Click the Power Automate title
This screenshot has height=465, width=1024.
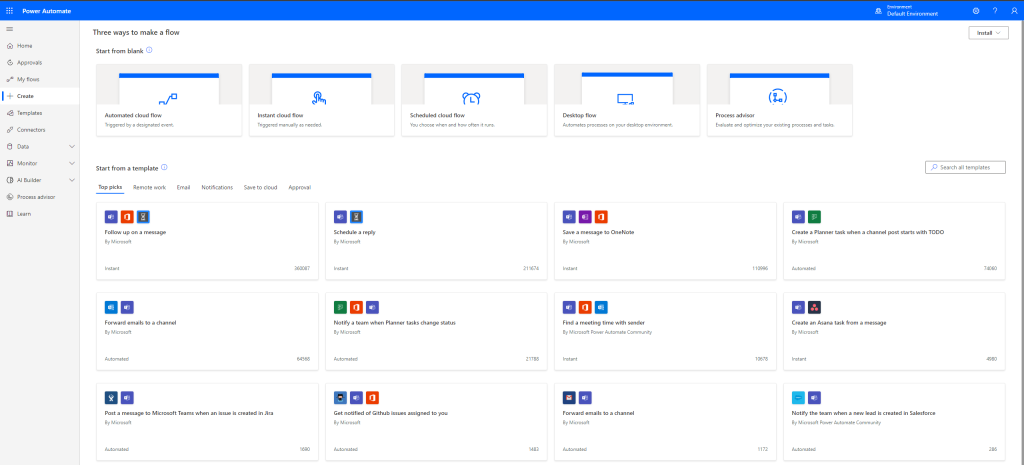47,11
